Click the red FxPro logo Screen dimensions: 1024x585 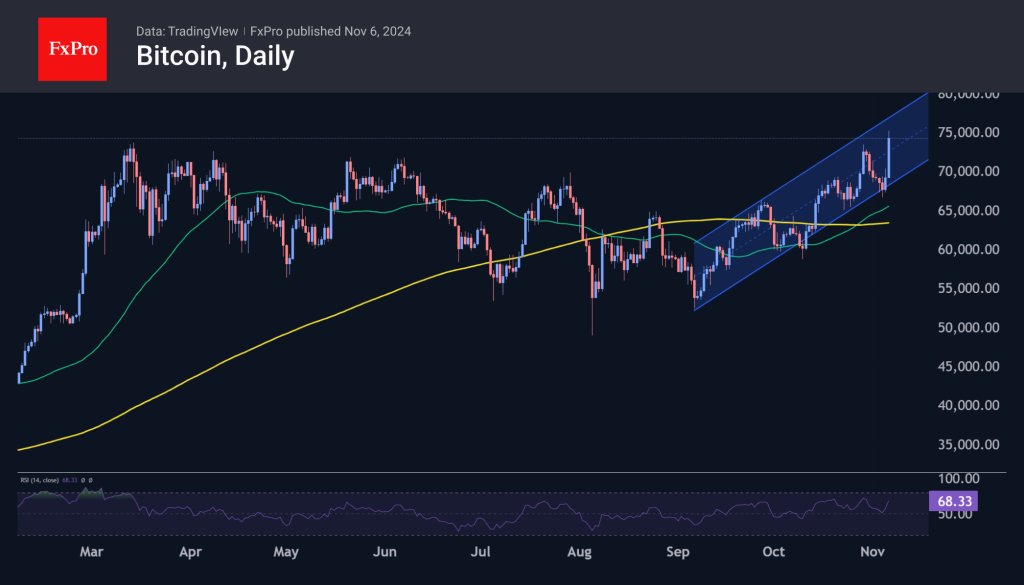click(x=72, y=47)
